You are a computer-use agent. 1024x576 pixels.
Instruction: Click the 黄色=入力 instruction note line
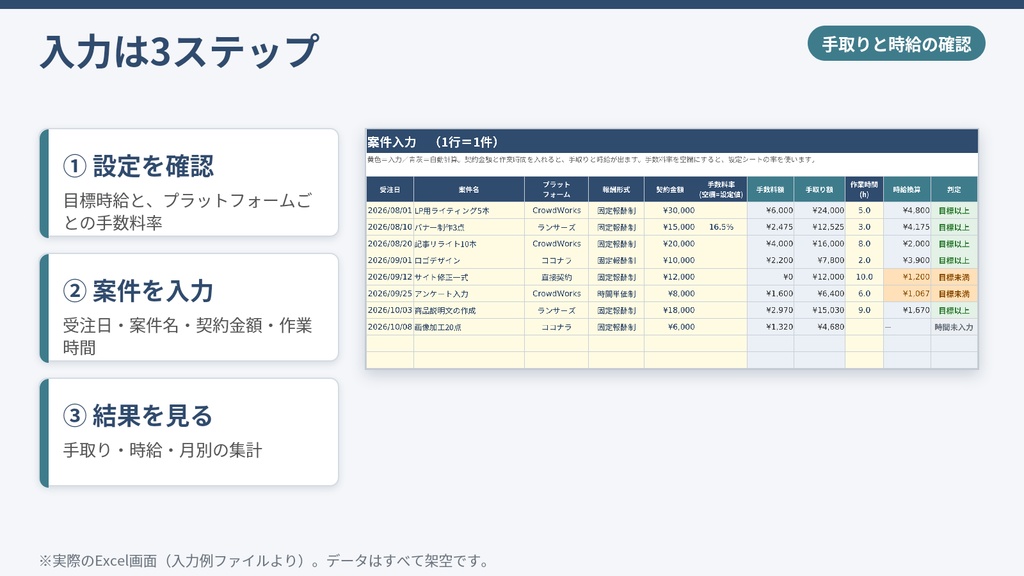591,159
